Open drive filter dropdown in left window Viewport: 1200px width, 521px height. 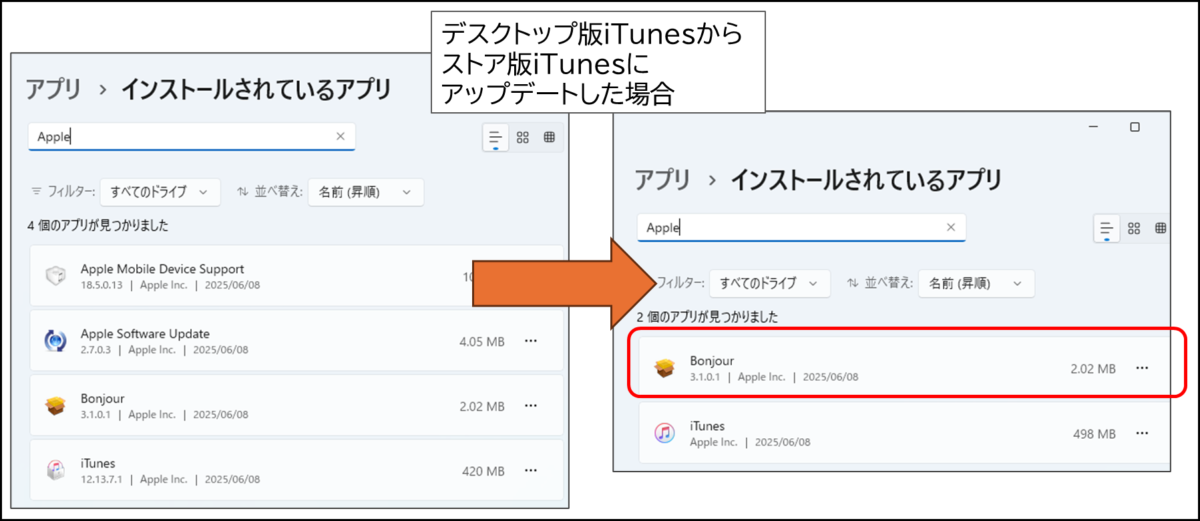click(160, 191)
